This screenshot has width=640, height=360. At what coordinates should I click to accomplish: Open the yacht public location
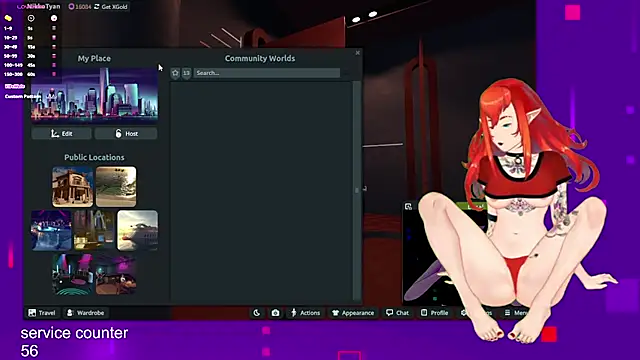(138, 230)
